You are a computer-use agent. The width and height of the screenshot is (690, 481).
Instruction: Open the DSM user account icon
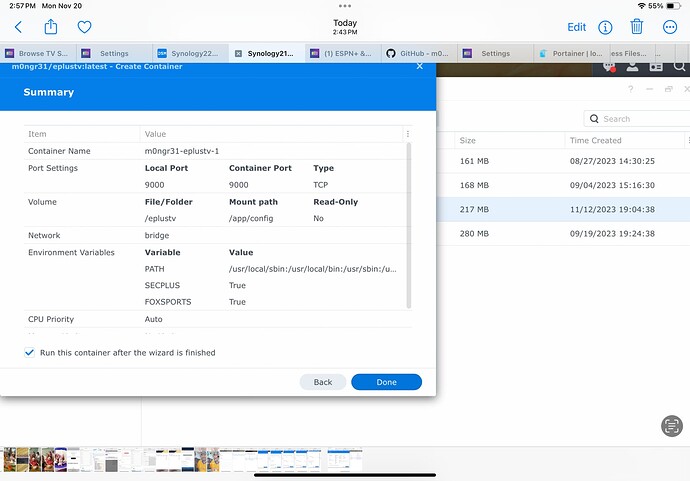click(x=633, y=67)
